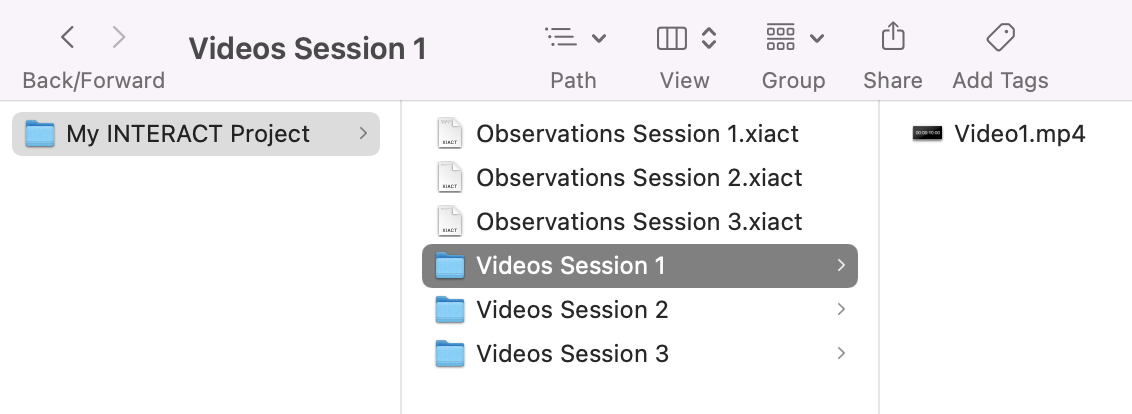This screenshot has width=1132, height=414.
Task: Select Observations Session 3.xiact file
Action: tap(640, 222)
